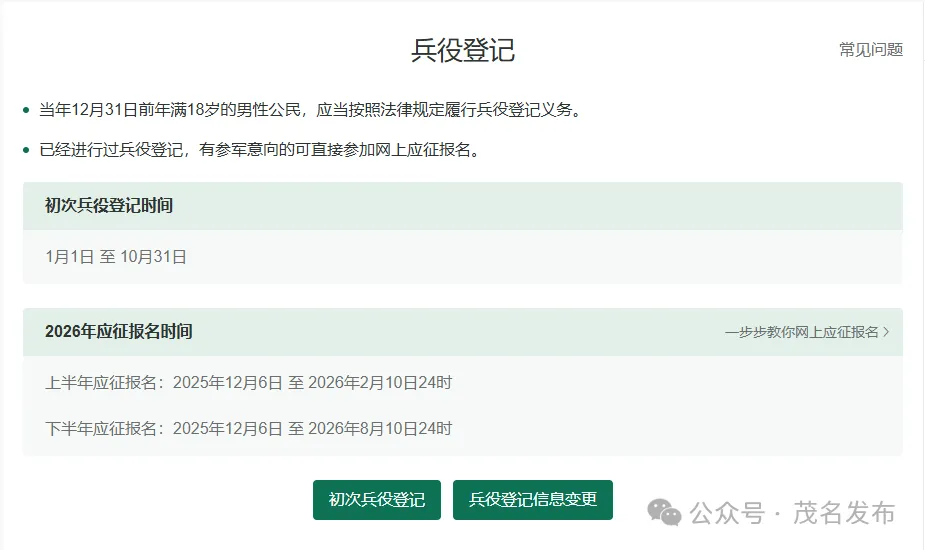Select the 兵役登记 page title
Image resolution: width=925 pixels, height=550 pixels.
coord(463,50)
